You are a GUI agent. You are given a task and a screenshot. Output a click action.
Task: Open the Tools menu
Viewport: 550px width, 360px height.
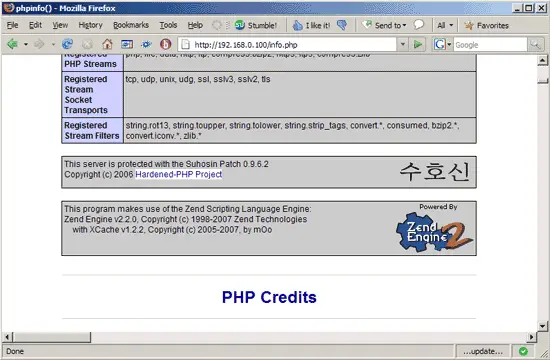tap(168, 25)
